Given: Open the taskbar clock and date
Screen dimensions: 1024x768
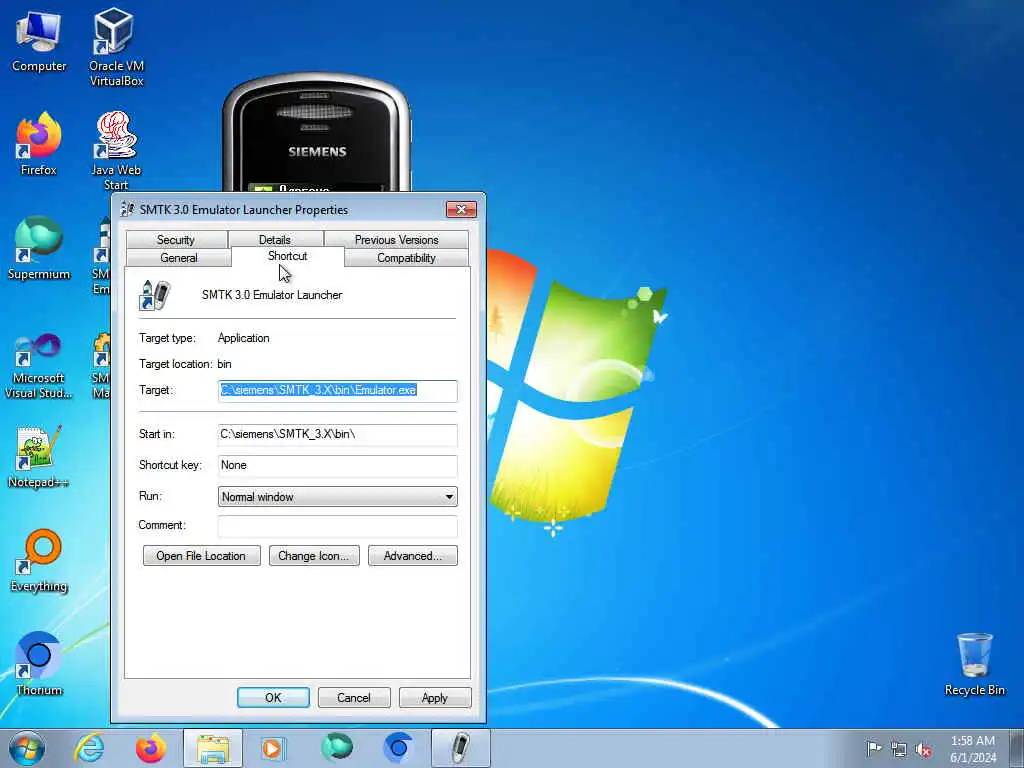Looking at the screenshot, I should pos(973,749).
